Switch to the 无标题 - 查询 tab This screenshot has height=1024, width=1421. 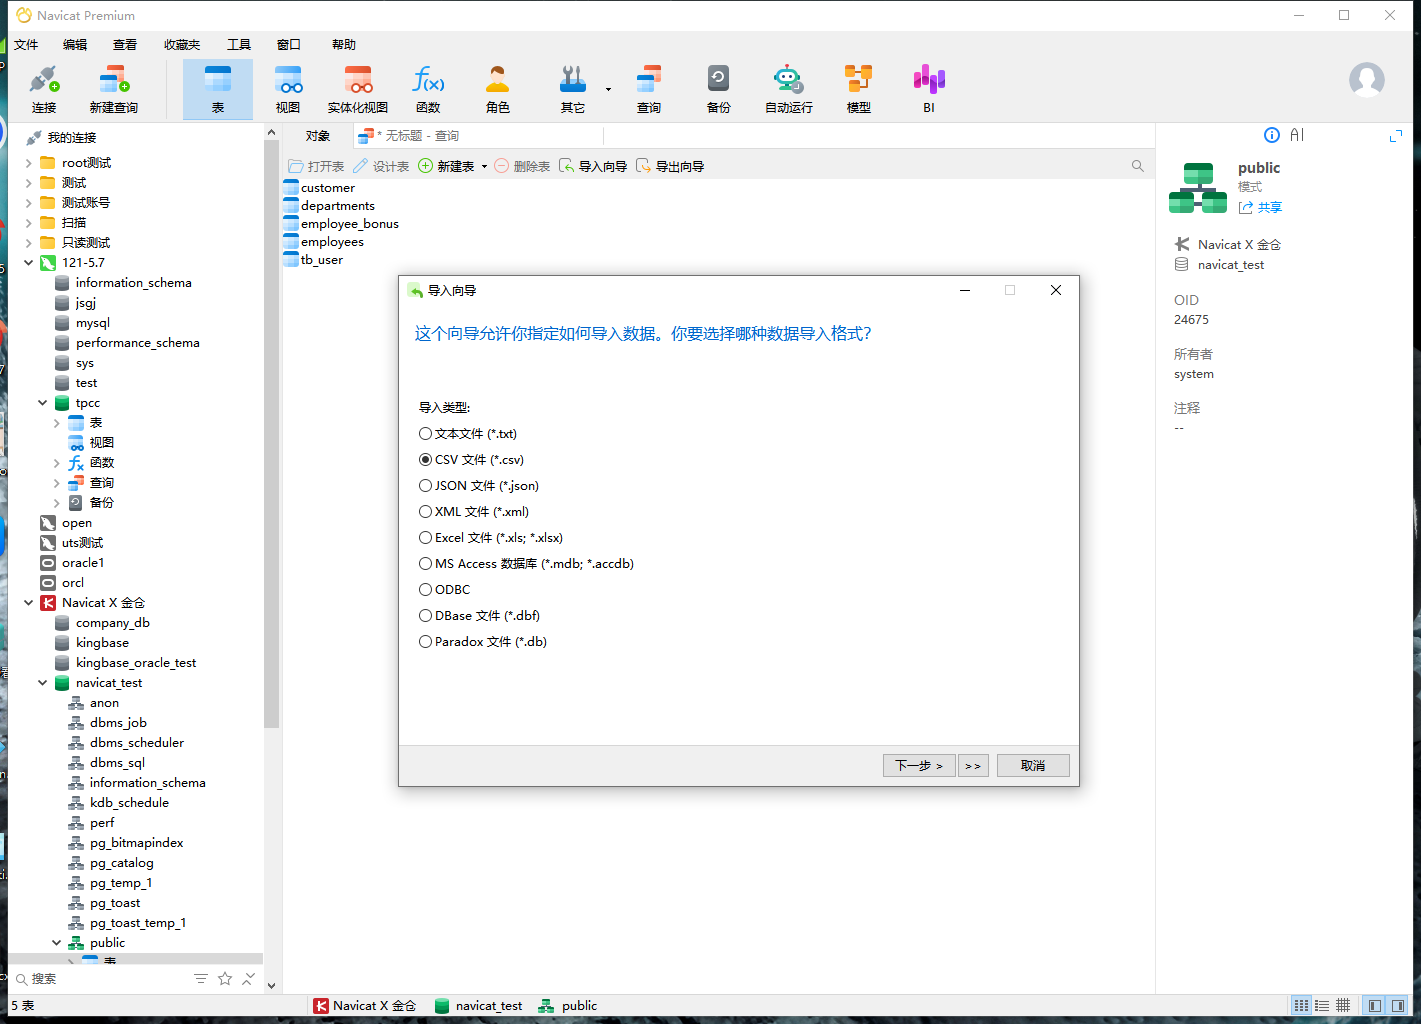point(416,136)
